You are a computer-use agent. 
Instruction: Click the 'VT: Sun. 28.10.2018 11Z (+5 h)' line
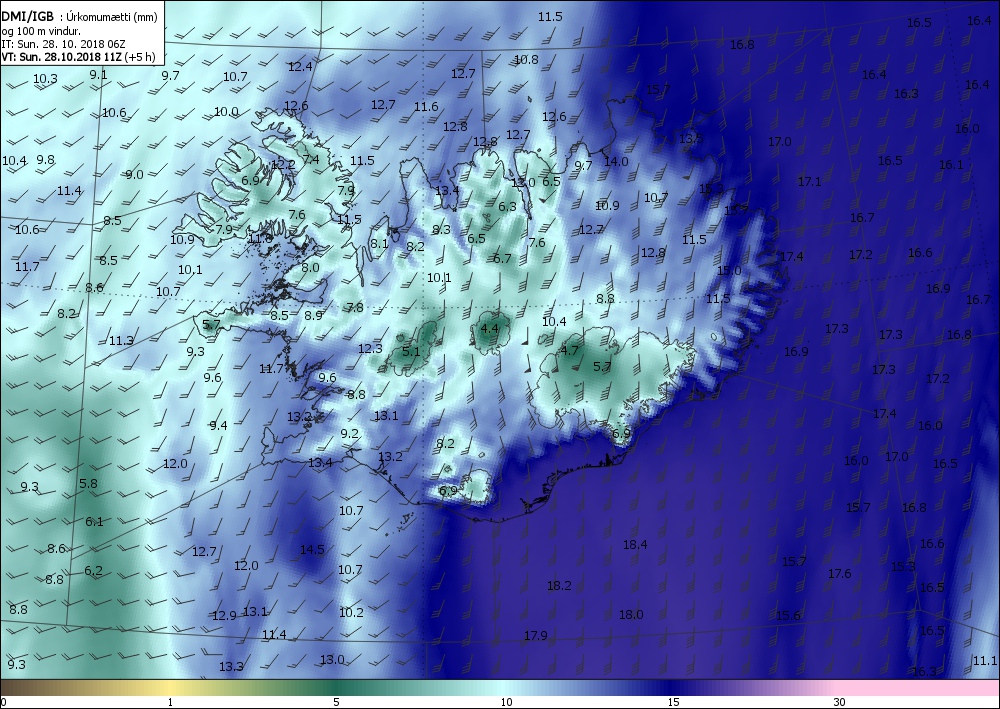click(x=78, y=56)
